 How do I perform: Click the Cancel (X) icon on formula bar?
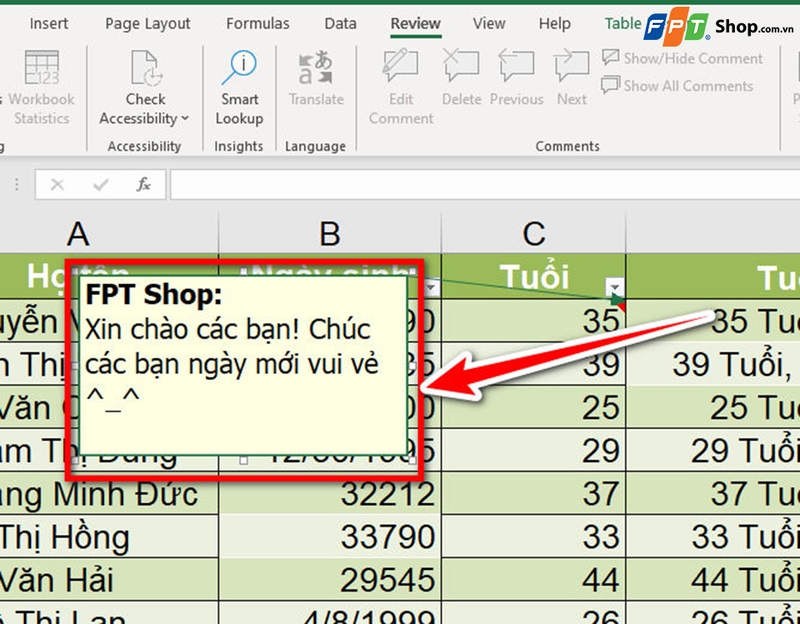tap(57, 185)
